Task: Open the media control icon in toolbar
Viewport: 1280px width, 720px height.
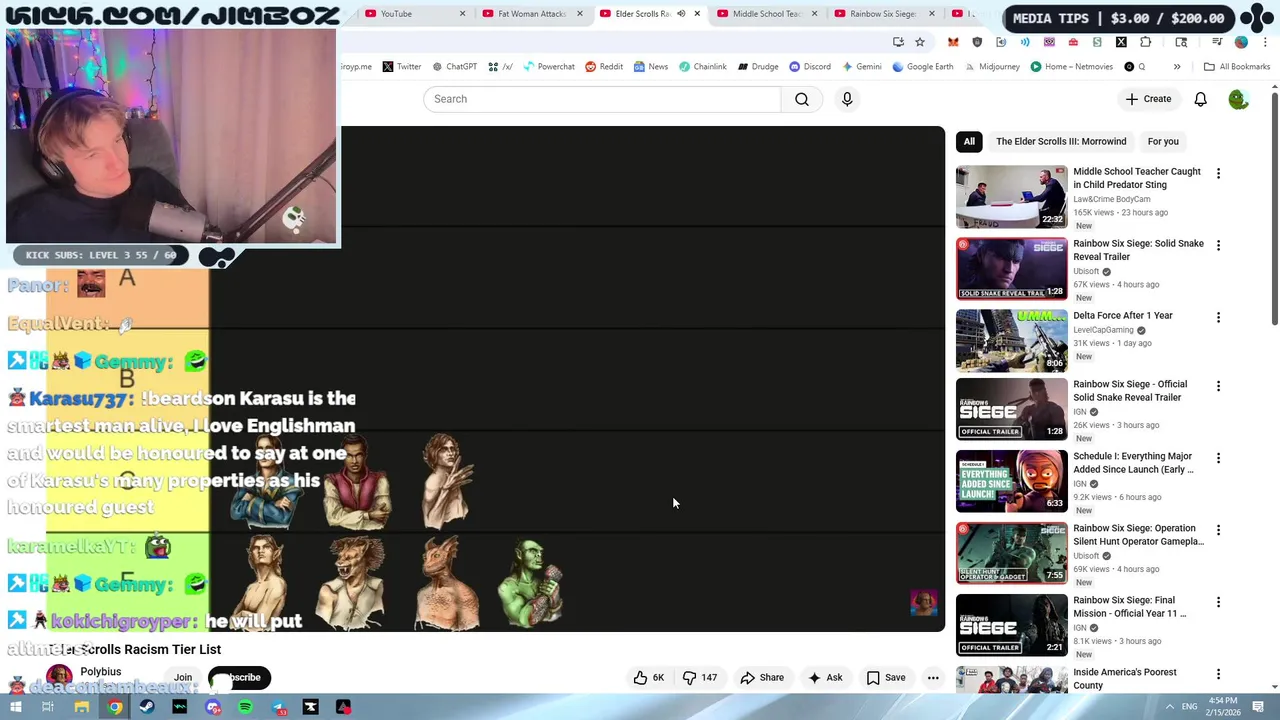Action: [x=1217, y=42]
